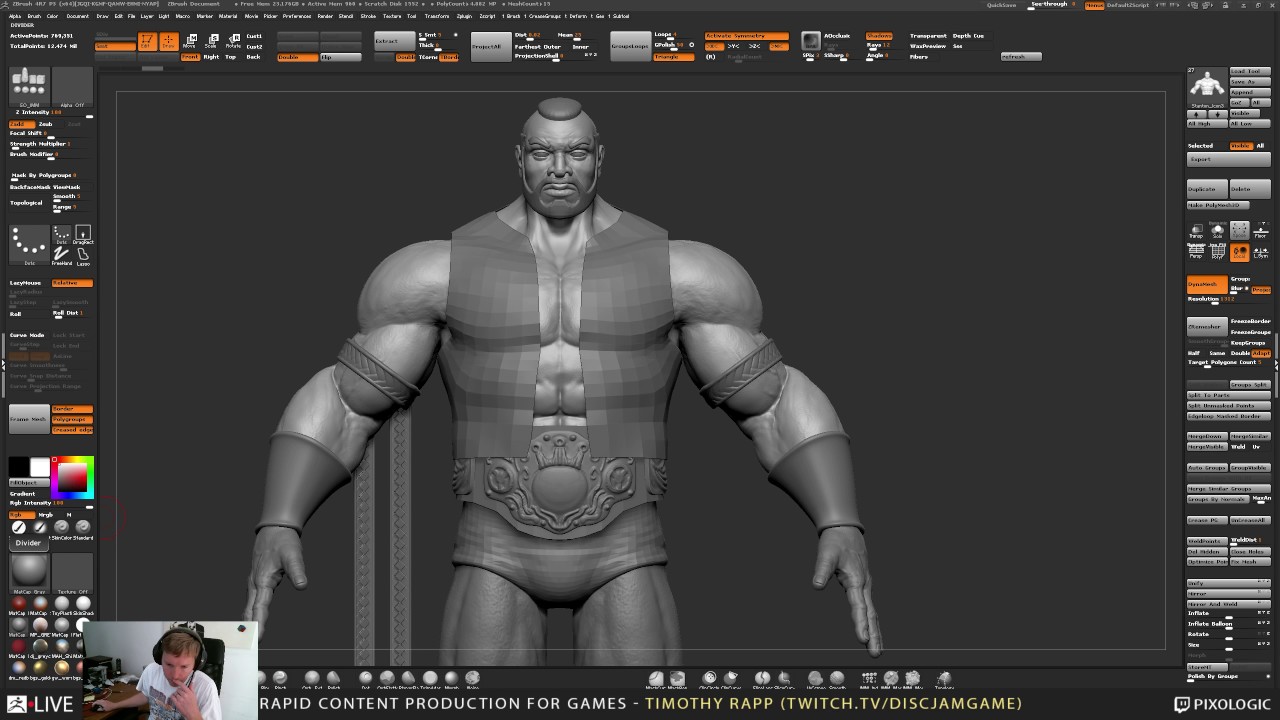This screenshot has width=1280, height=720.
Task: Activate Edit mode button
Action: tap(146, 41)
